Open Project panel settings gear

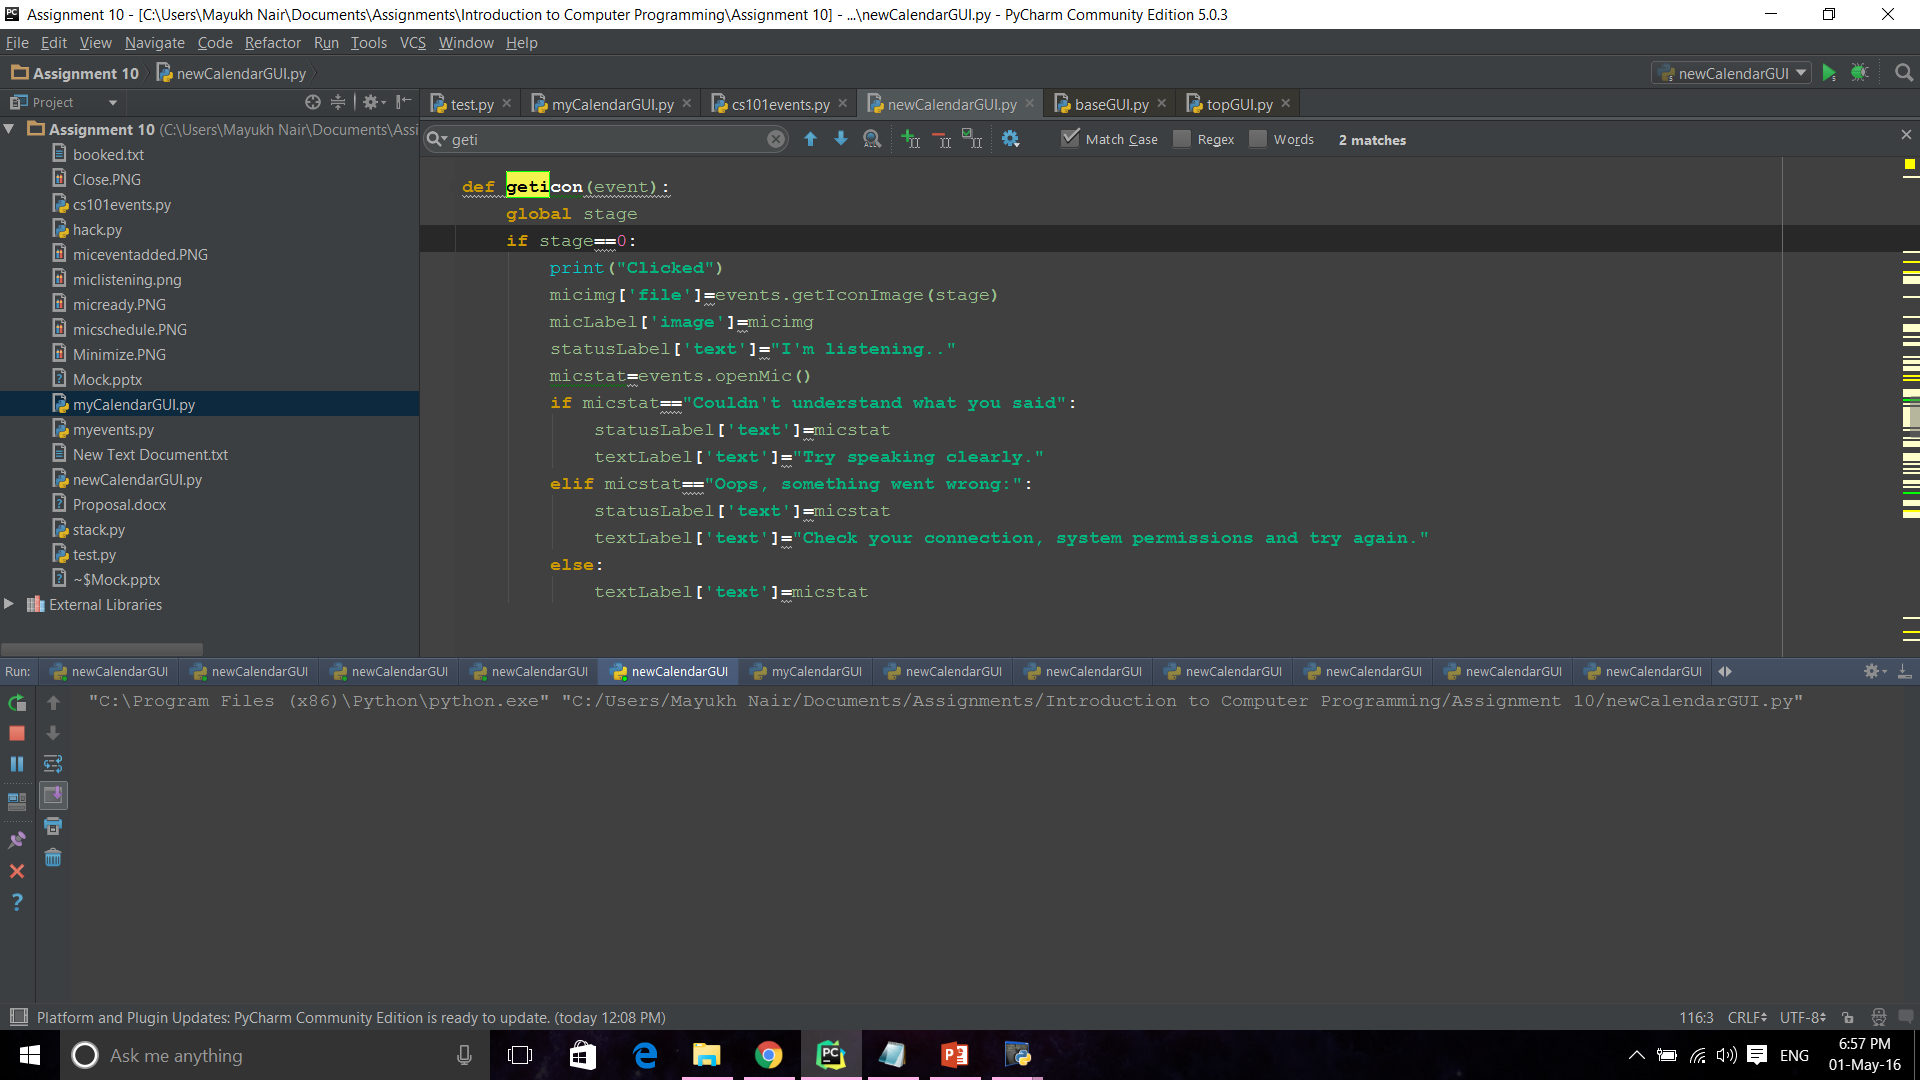(x=373, y=102)
